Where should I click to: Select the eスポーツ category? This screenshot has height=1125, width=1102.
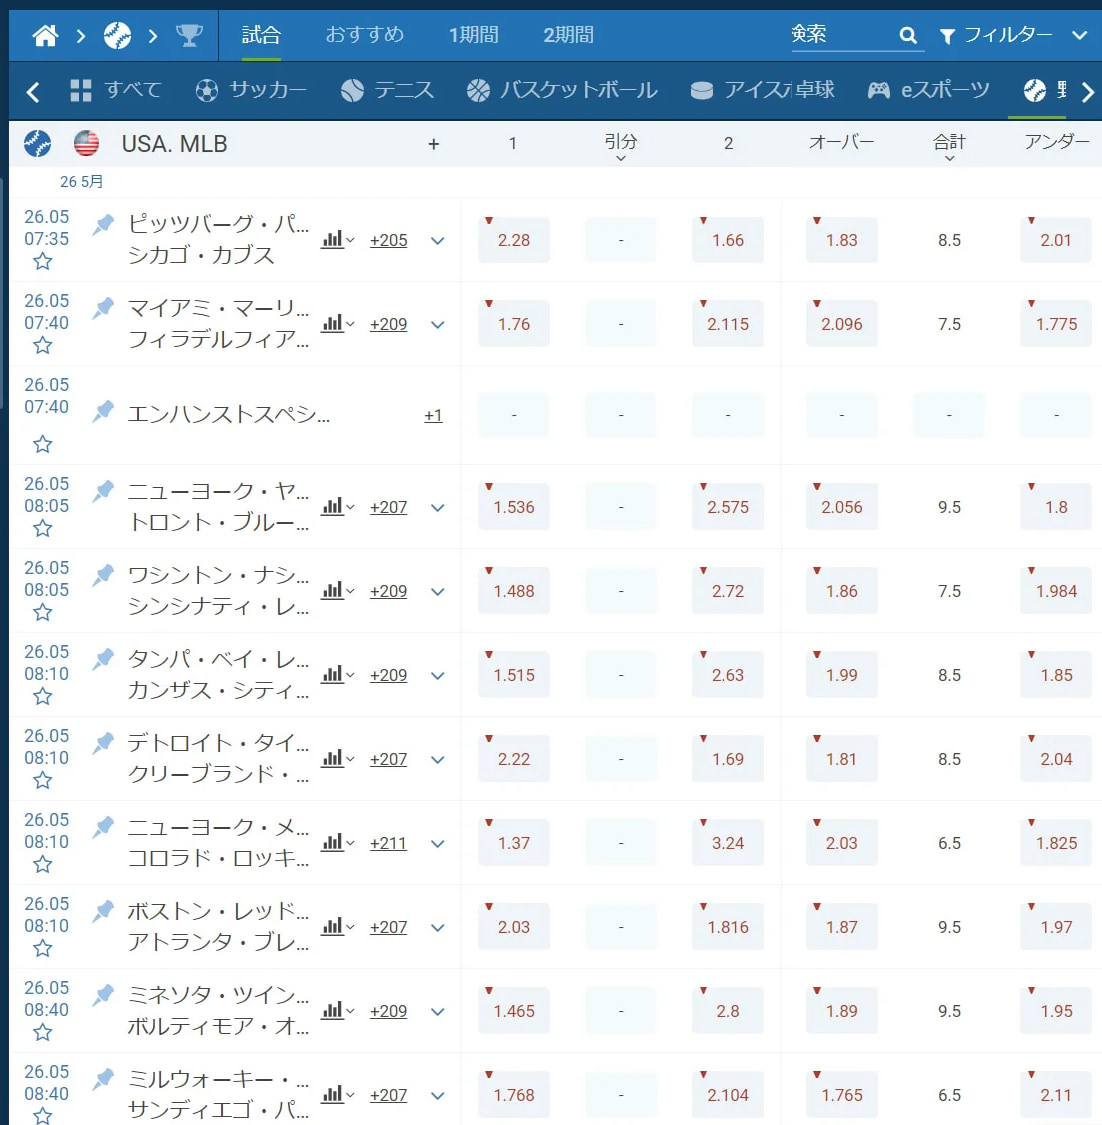[x=929, y=90]
